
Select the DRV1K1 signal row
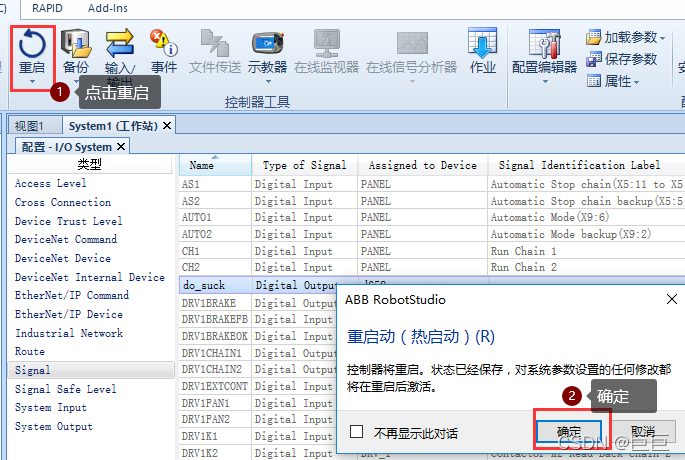(x=258, y=436)
